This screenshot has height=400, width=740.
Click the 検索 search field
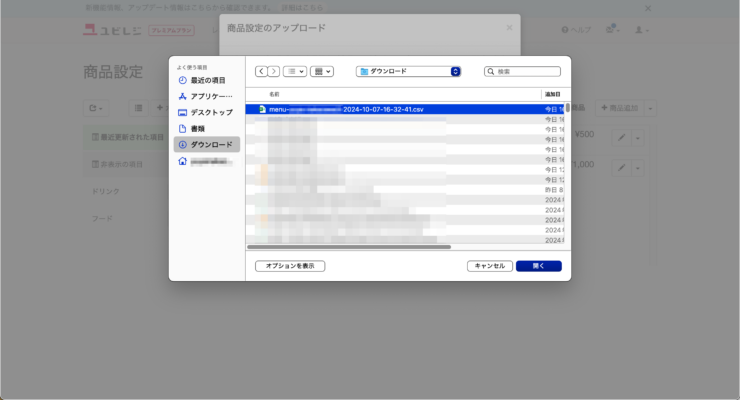coord(522,71)
